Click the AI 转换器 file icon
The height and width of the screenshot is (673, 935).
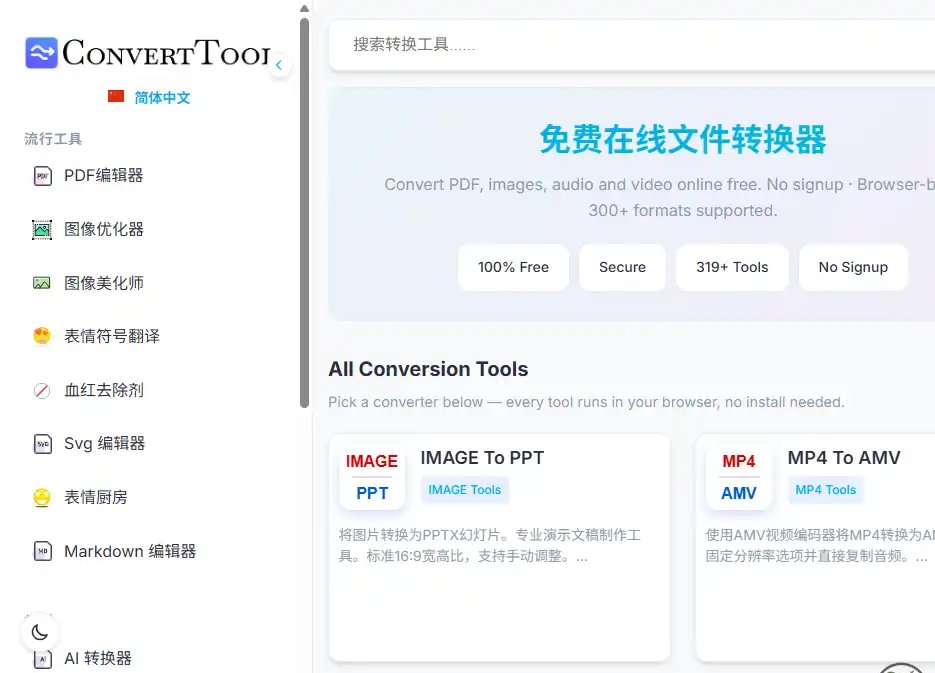click(x=42, y=659)
